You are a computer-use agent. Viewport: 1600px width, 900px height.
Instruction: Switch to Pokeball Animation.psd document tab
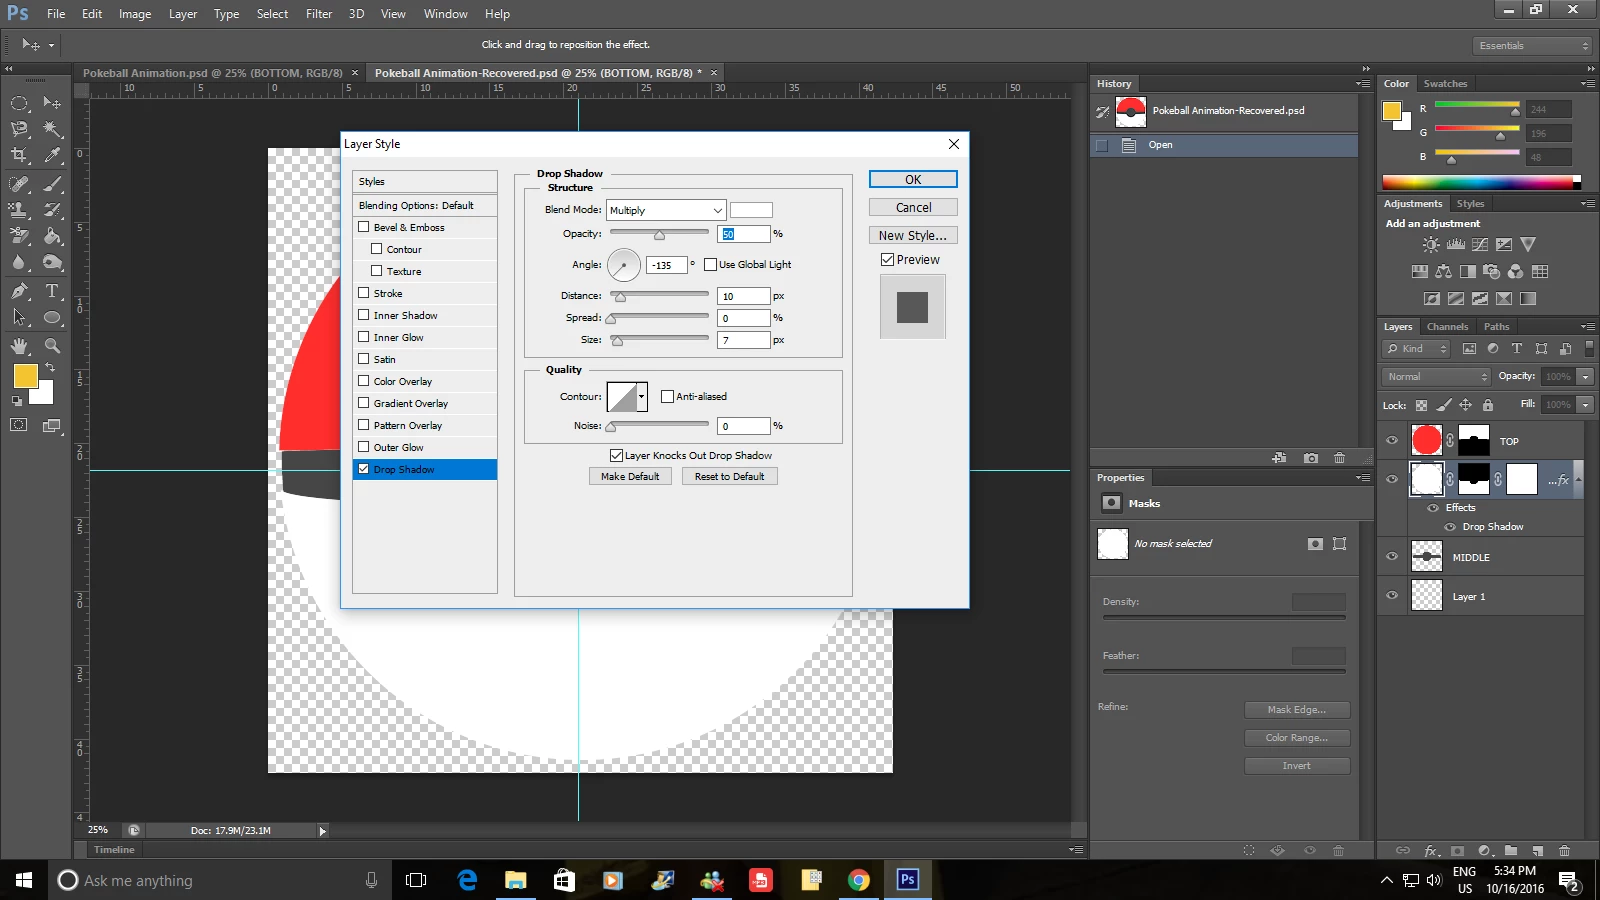pos(212,73)
